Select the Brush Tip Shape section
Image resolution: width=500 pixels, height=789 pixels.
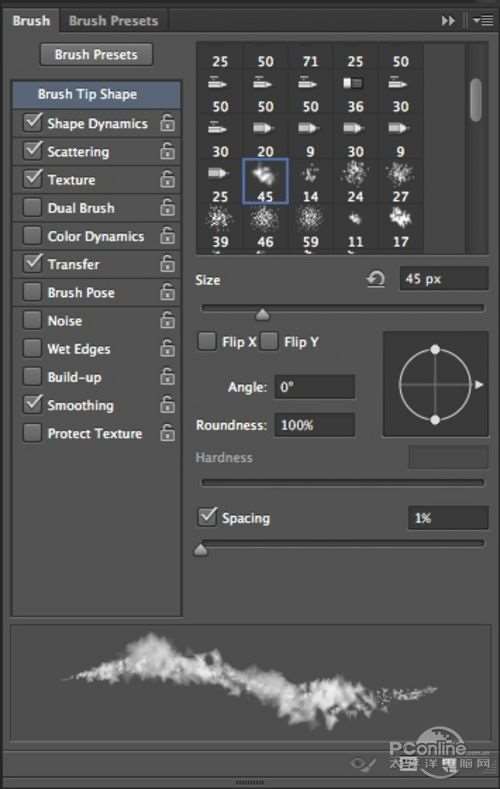(x=97, y=94)
